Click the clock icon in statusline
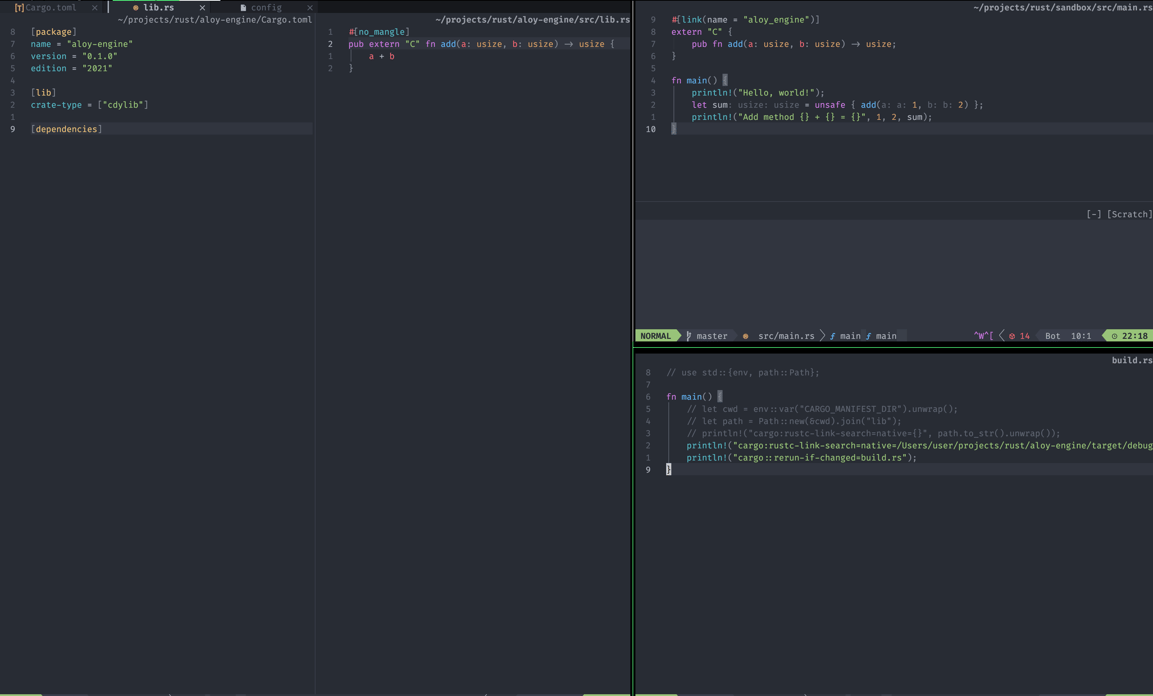This screenshot has height=696, width=1153. click(1114, 336)
